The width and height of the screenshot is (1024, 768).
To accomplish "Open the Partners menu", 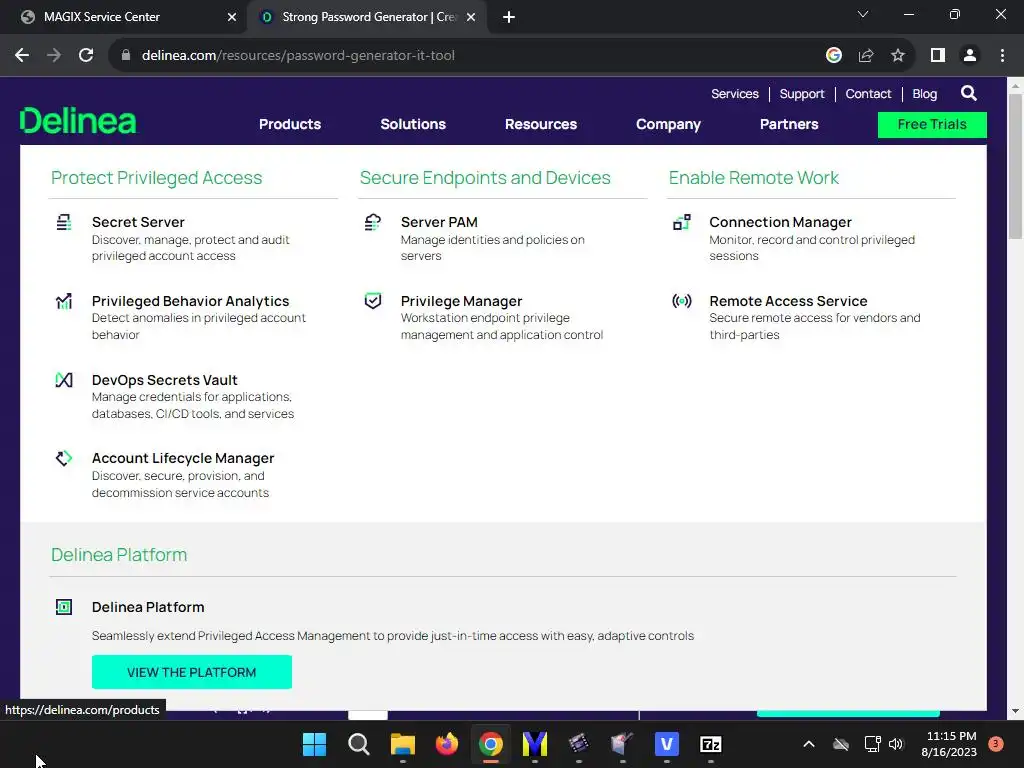I will point(789,124).
